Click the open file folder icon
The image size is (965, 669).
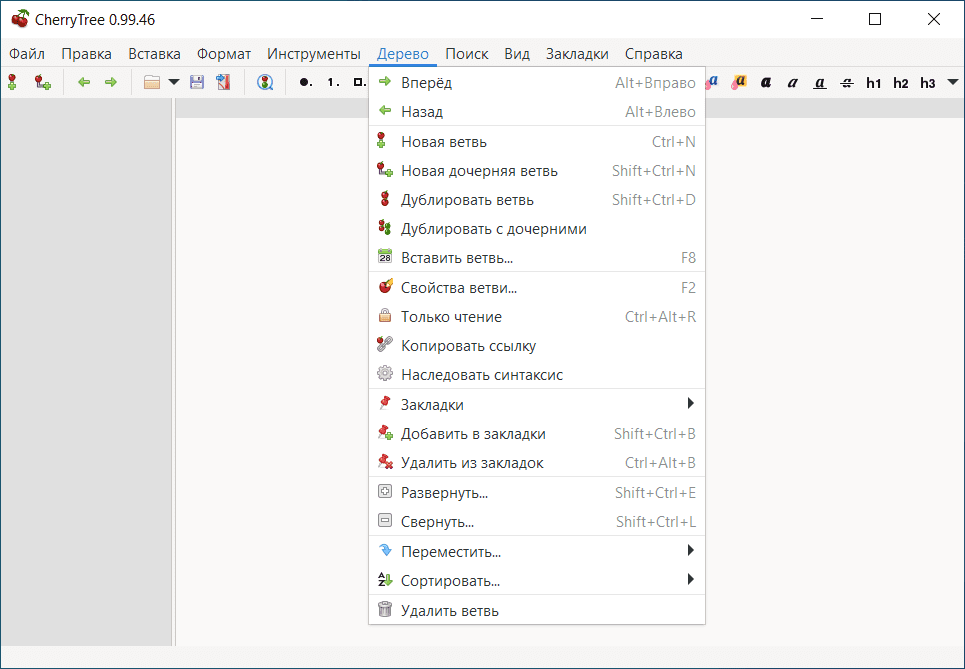point(152,82)
